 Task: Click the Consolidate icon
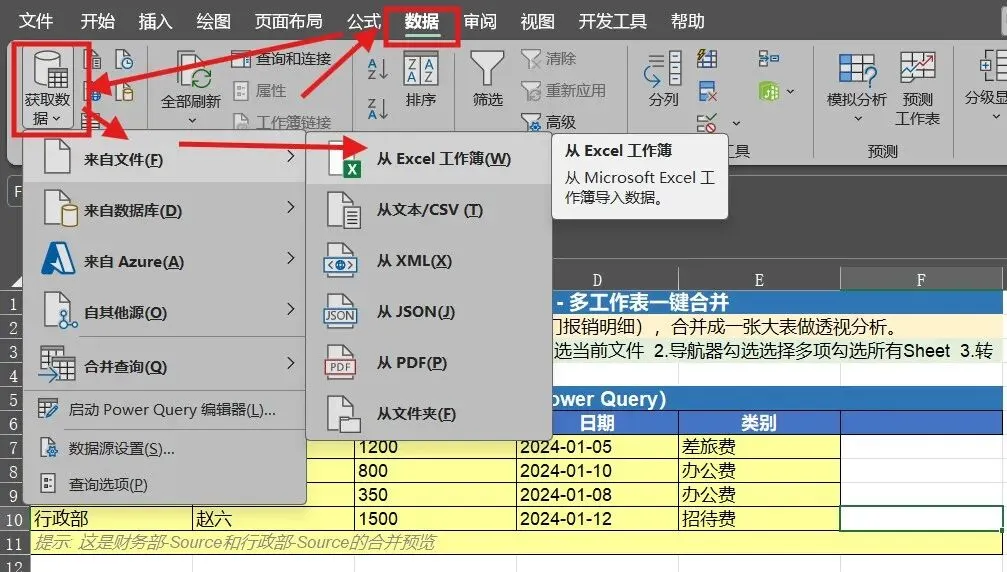pyautogui.click(x=769, y=59)
